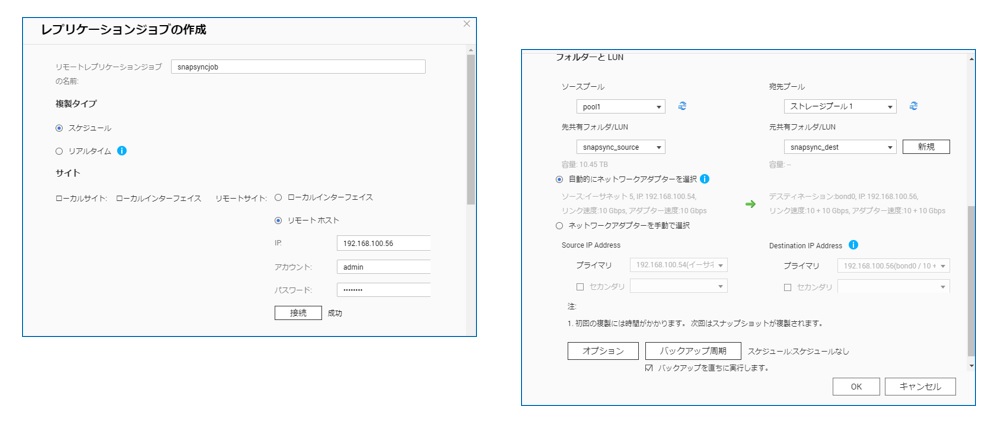Open the pool1 source pool dropdown

tap(621, 106)
